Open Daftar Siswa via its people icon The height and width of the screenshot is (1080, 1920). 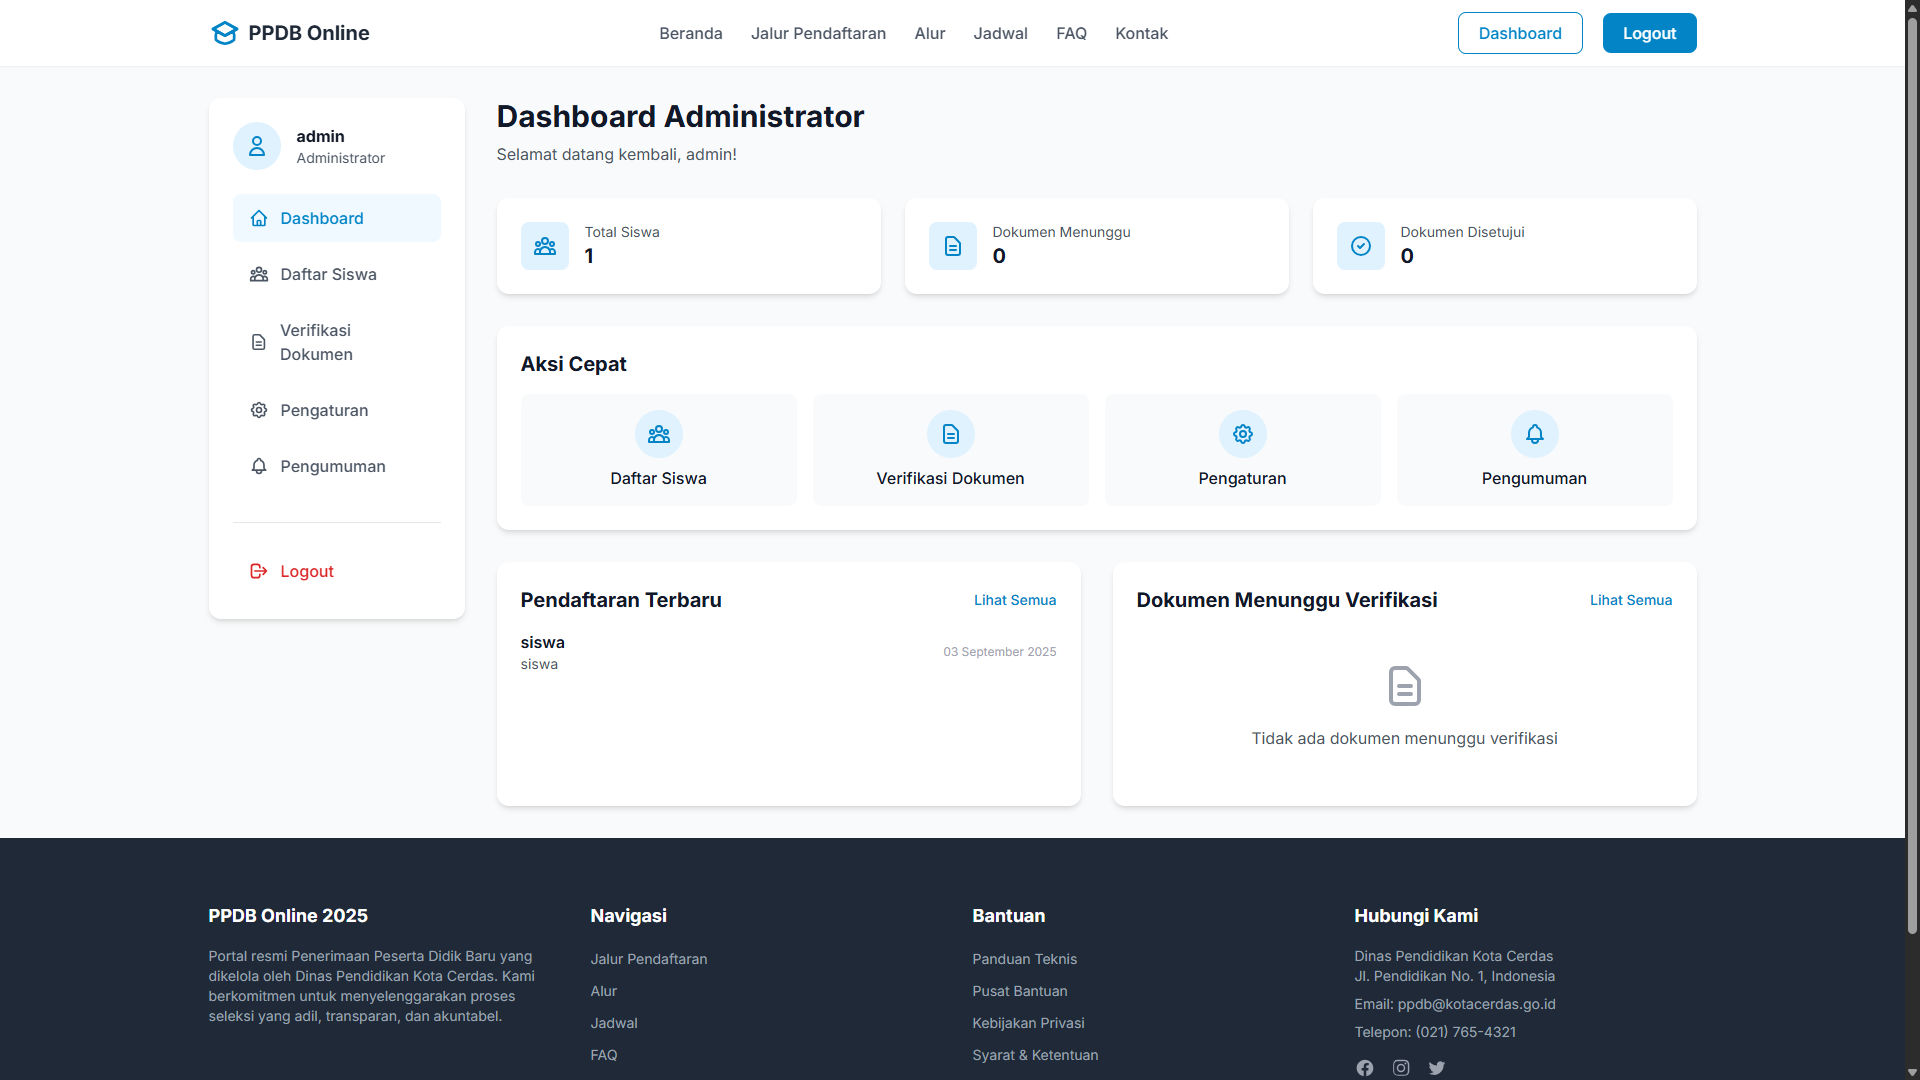[x=258, y=274]
